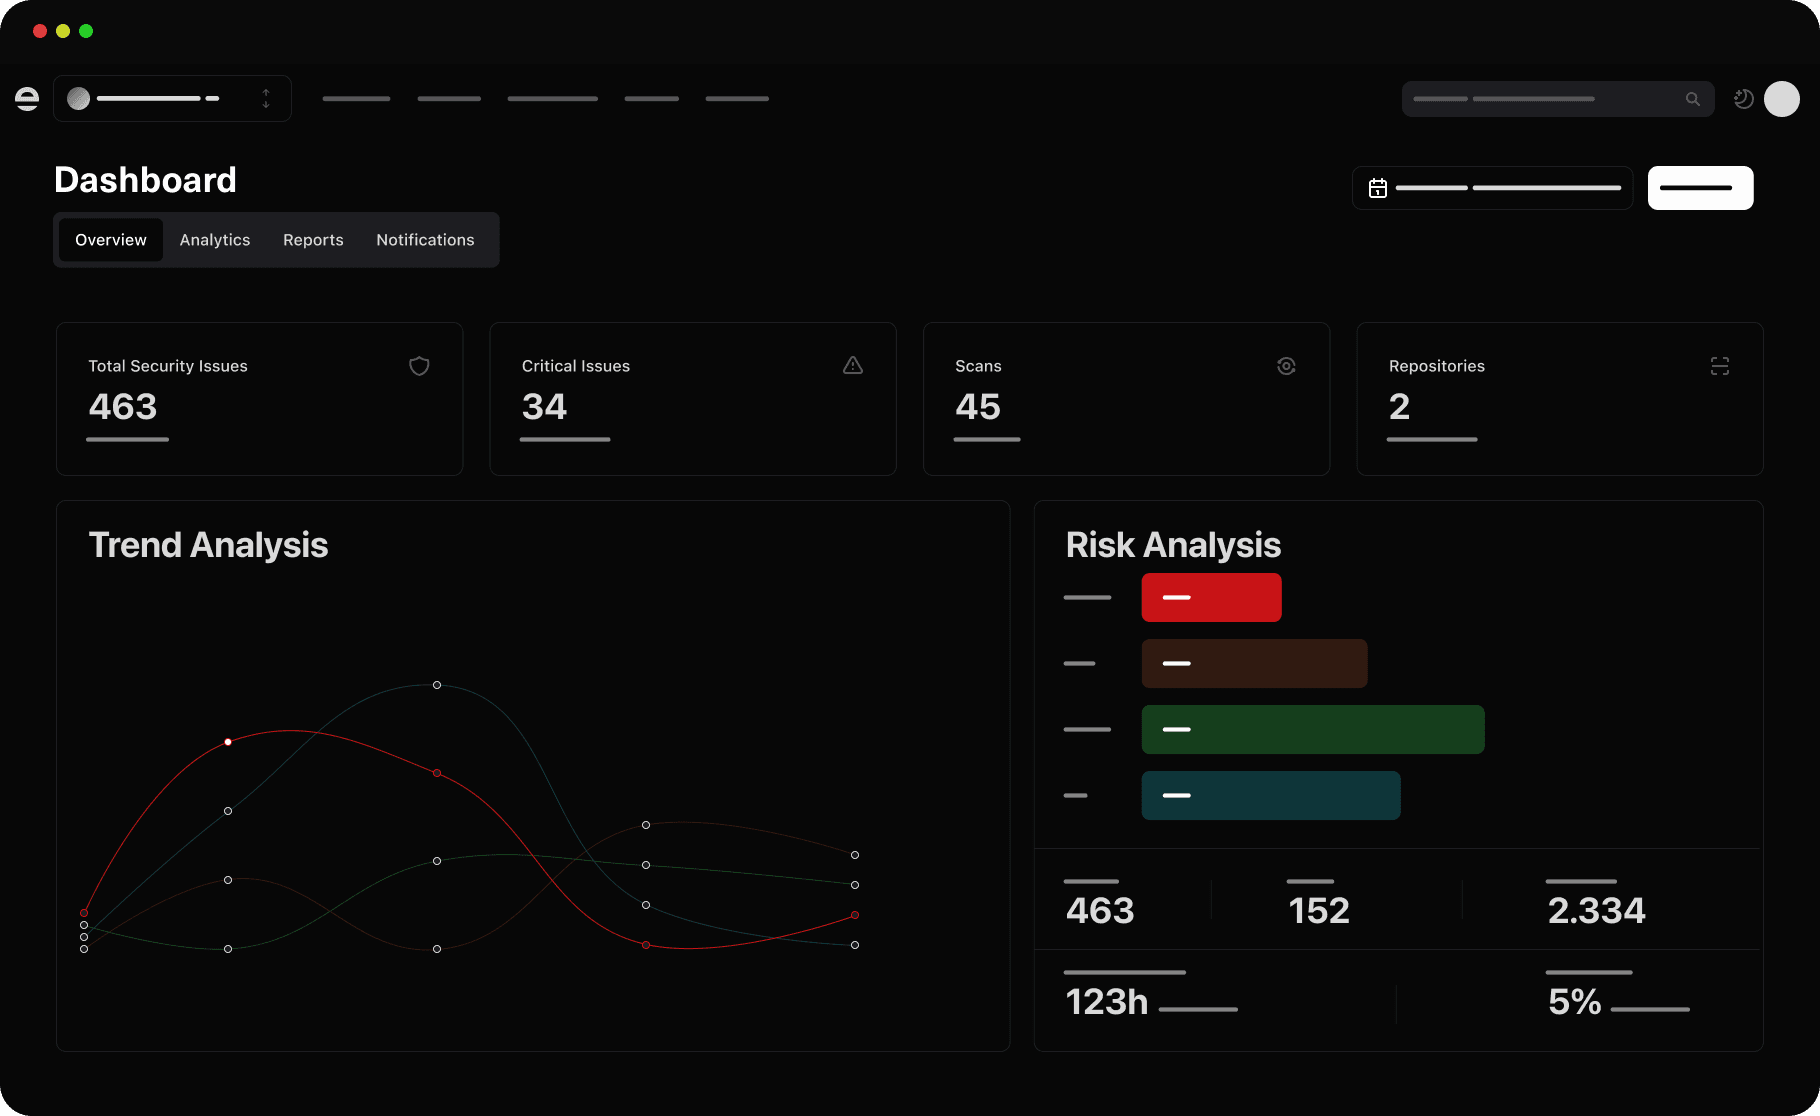
Task: Click the up-down chevrons in workspace selector
Action: coord(266,98)
